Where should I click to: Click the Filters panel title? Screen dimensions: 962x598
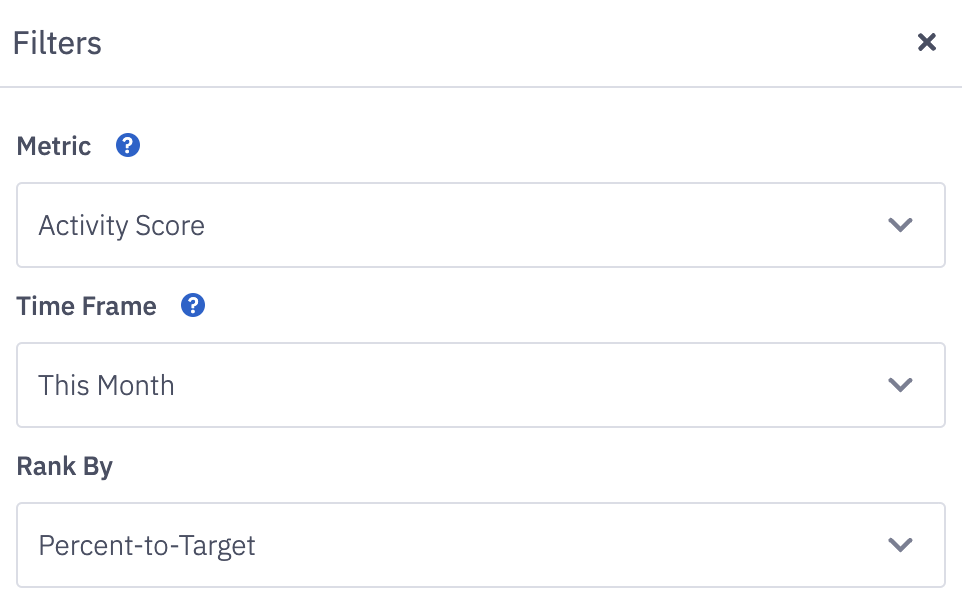click(x=57, y=43)
